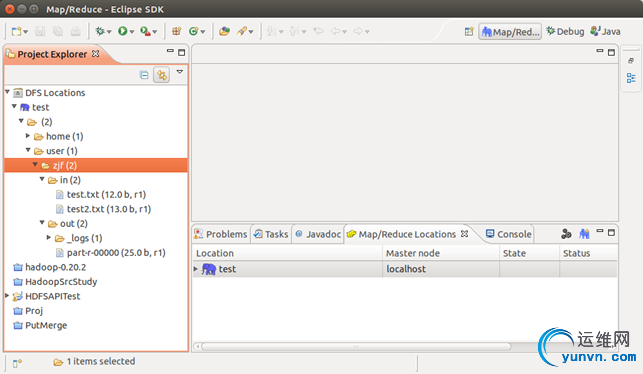Click the Open Perspective icon
643x374 pixels.
pyautogui.click(x=469, y=32)
